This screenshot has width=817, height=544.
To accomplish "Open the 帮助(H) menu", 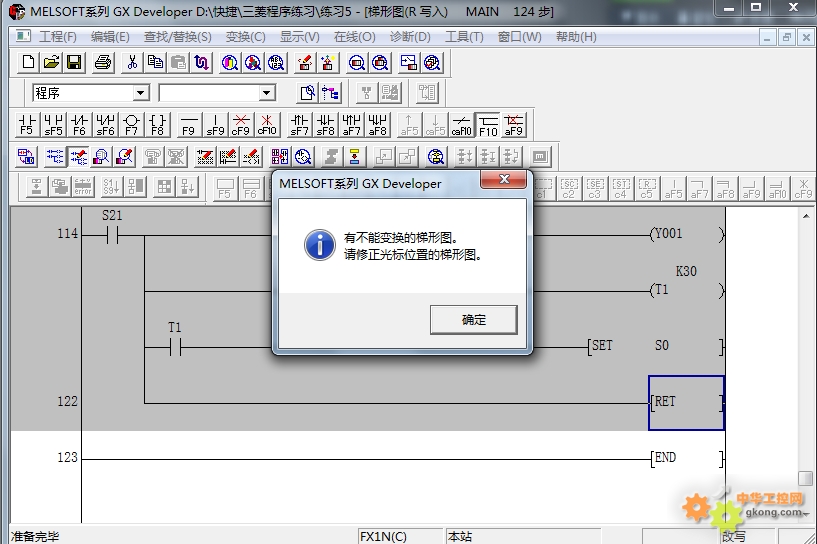I will point(576,37).
